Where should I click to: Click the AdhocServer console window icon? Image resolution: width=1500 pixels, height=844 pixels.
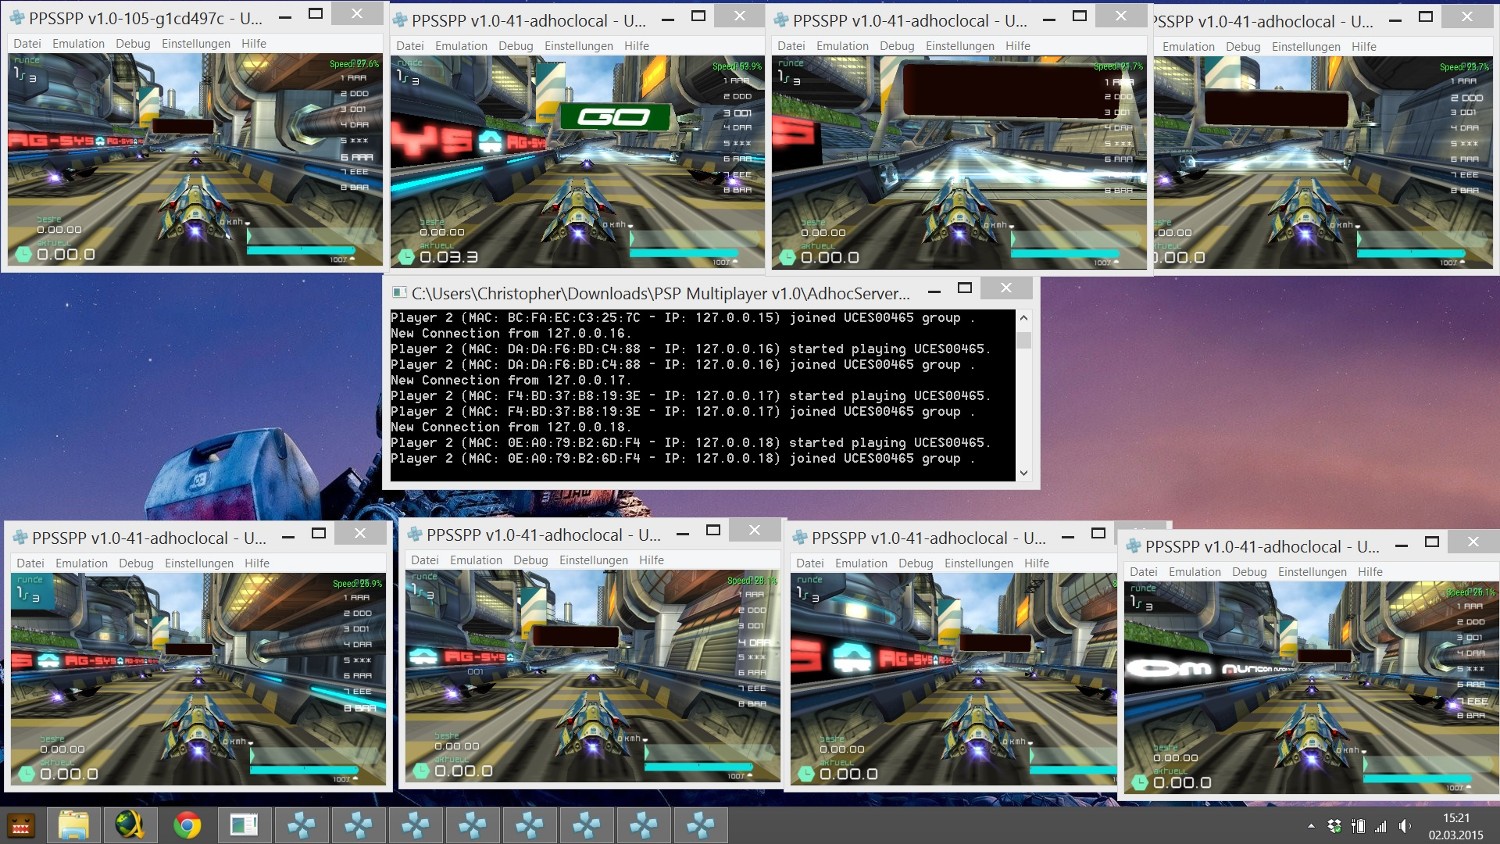coord(399,293)
